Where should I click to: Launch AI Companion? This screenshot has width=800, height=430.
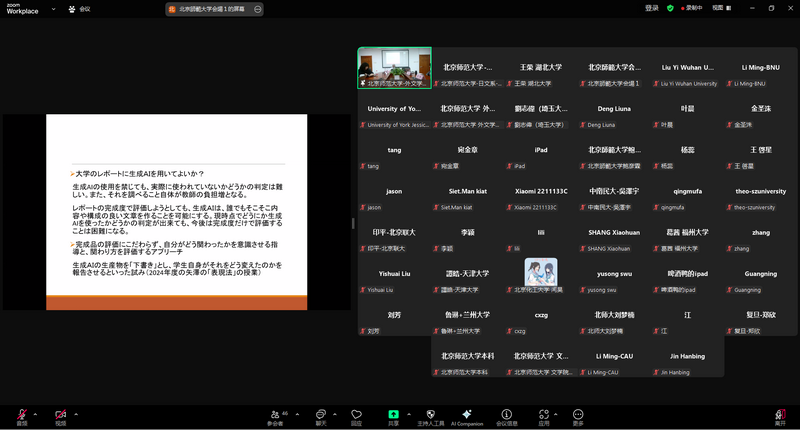[x=467, y=414]
